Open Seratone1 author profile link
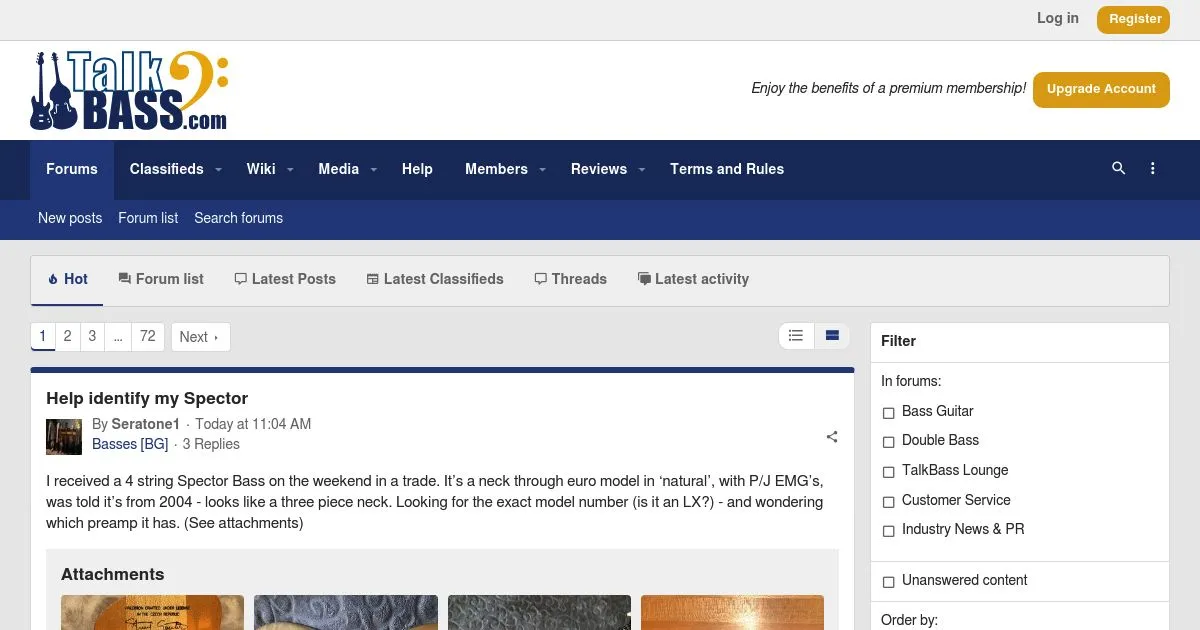Screen dimensions: 1200x630 (146, 424)
